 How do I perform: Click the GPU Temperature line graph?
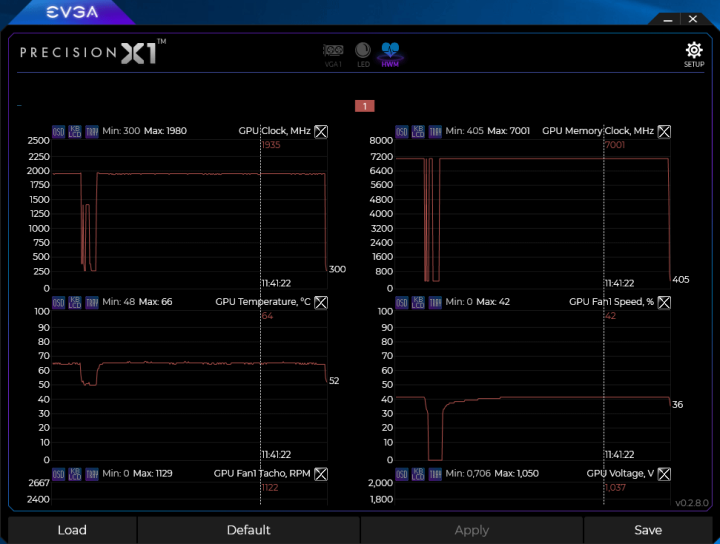(190, 386)
